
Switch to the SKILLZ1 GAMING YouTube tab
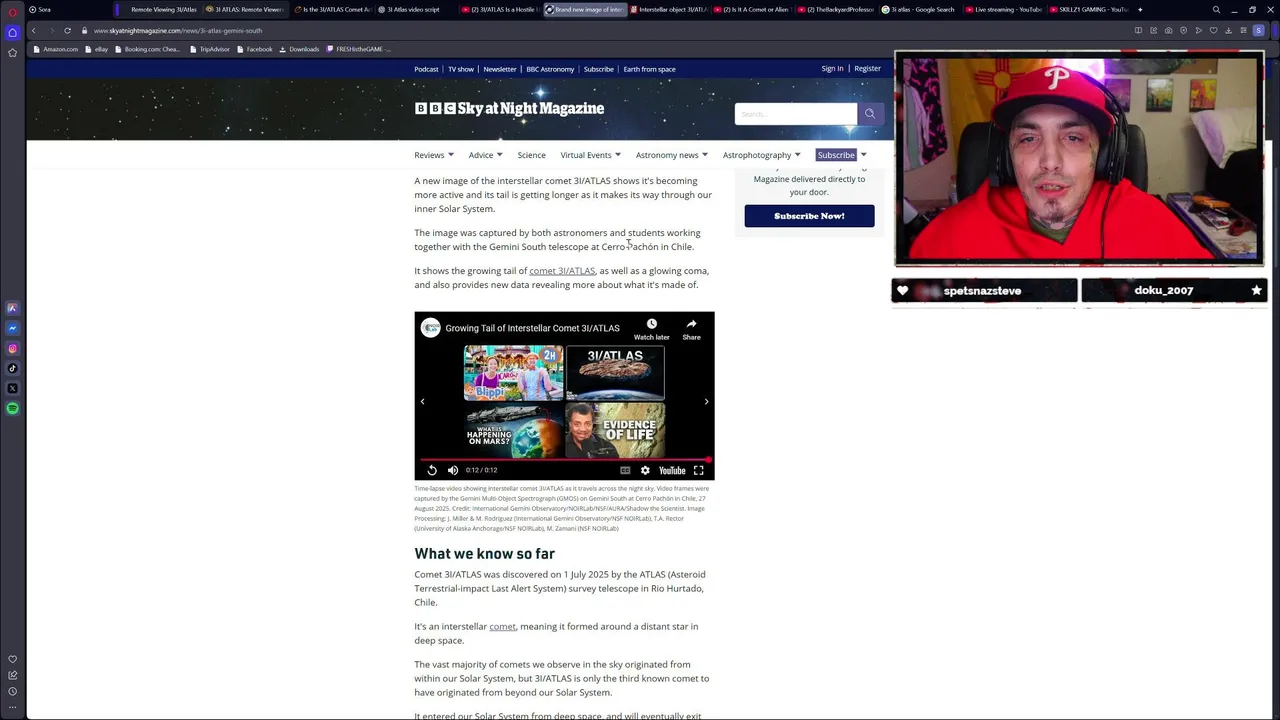click(1088, 9)
